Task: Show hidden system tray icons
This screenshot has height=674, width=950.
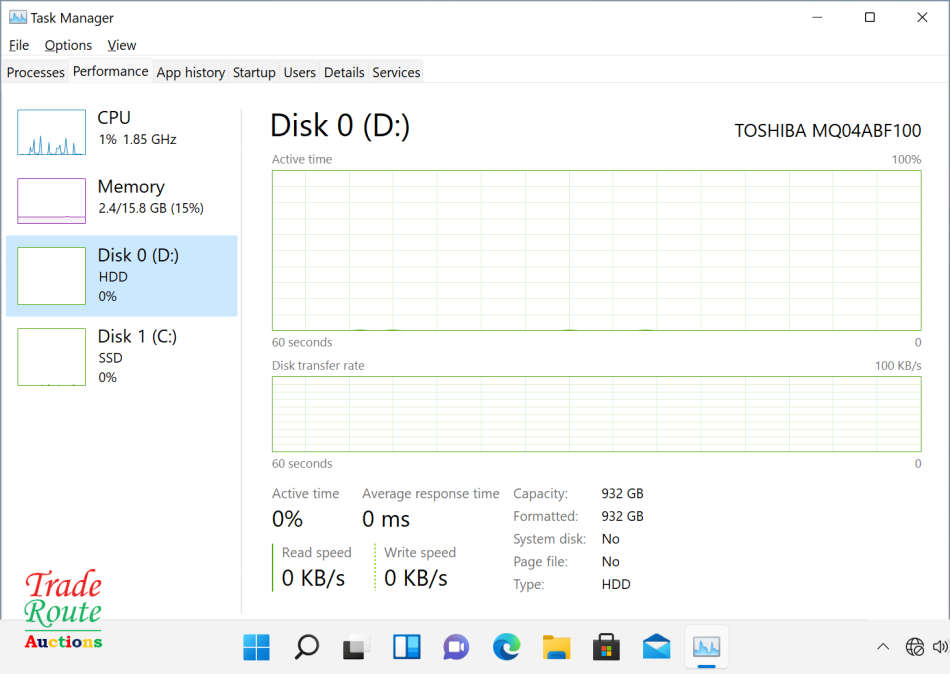Action: point(882,647)
